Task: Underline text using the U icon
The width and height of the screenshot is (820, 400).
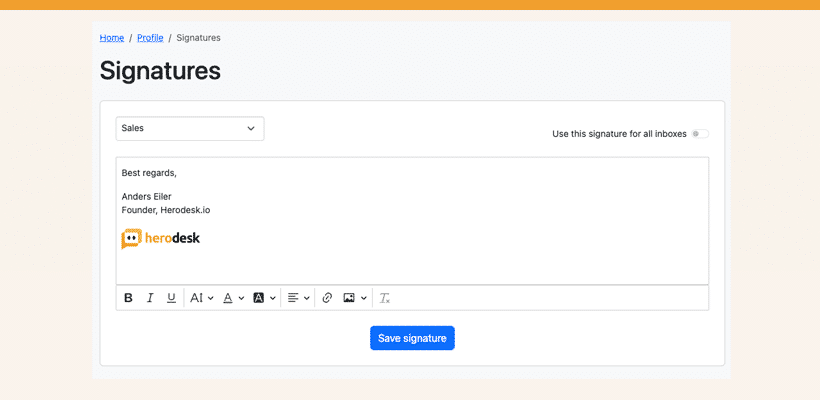Action: coord(171,298)
